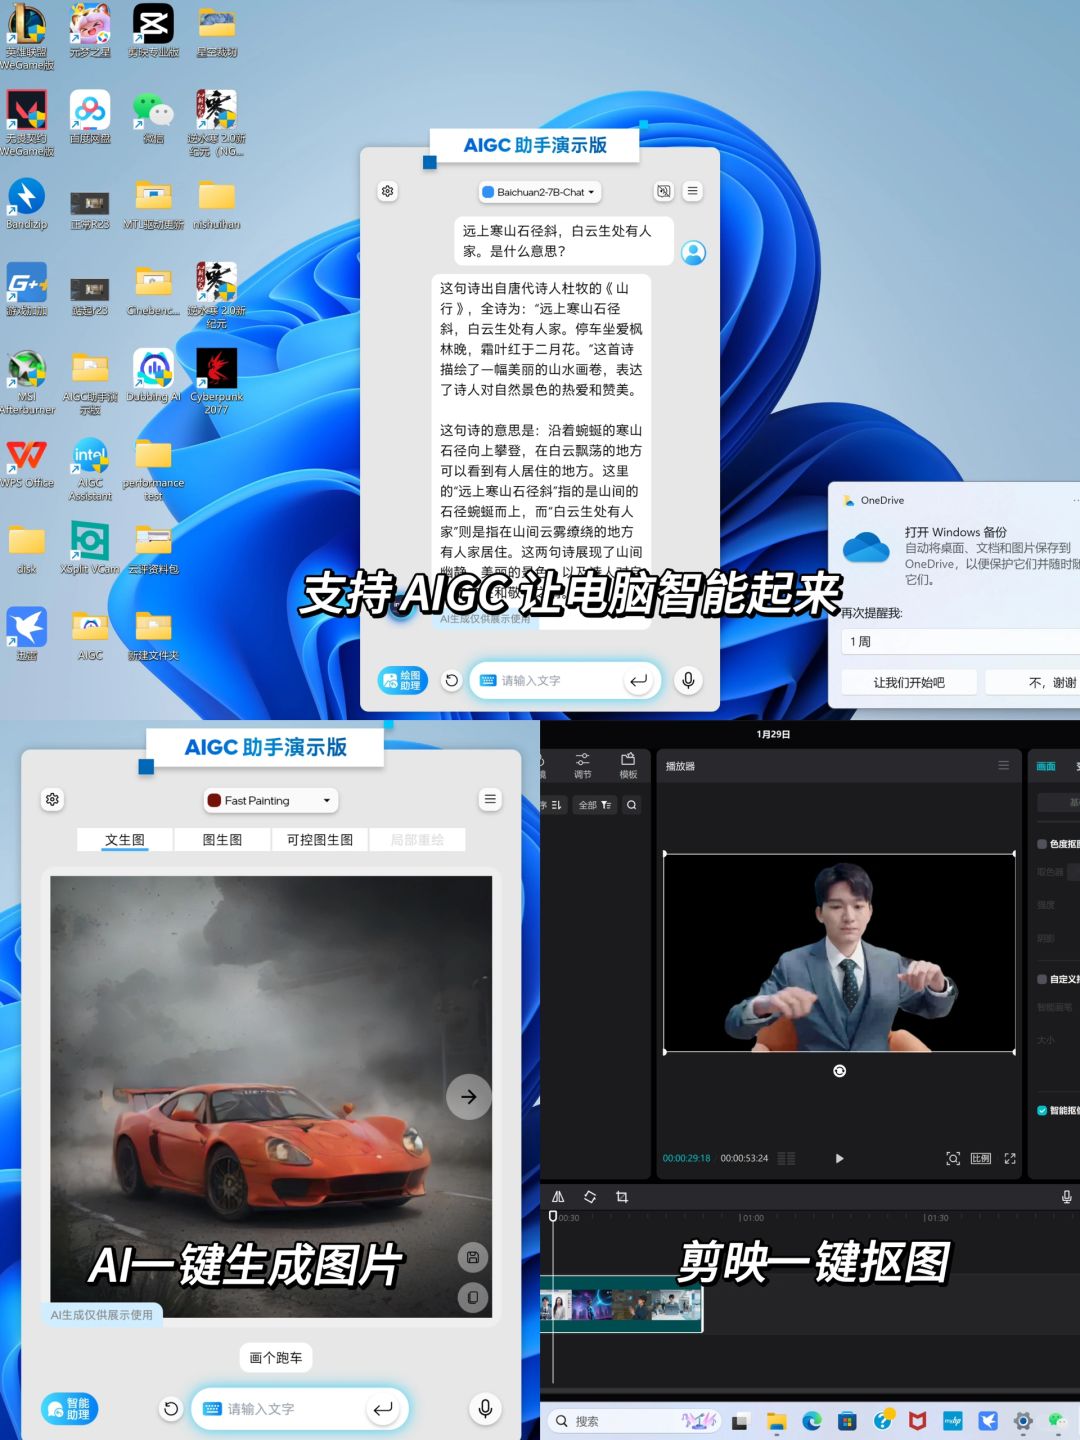
Task: Copy the generated car image
Action: (x=473, y=1297)
